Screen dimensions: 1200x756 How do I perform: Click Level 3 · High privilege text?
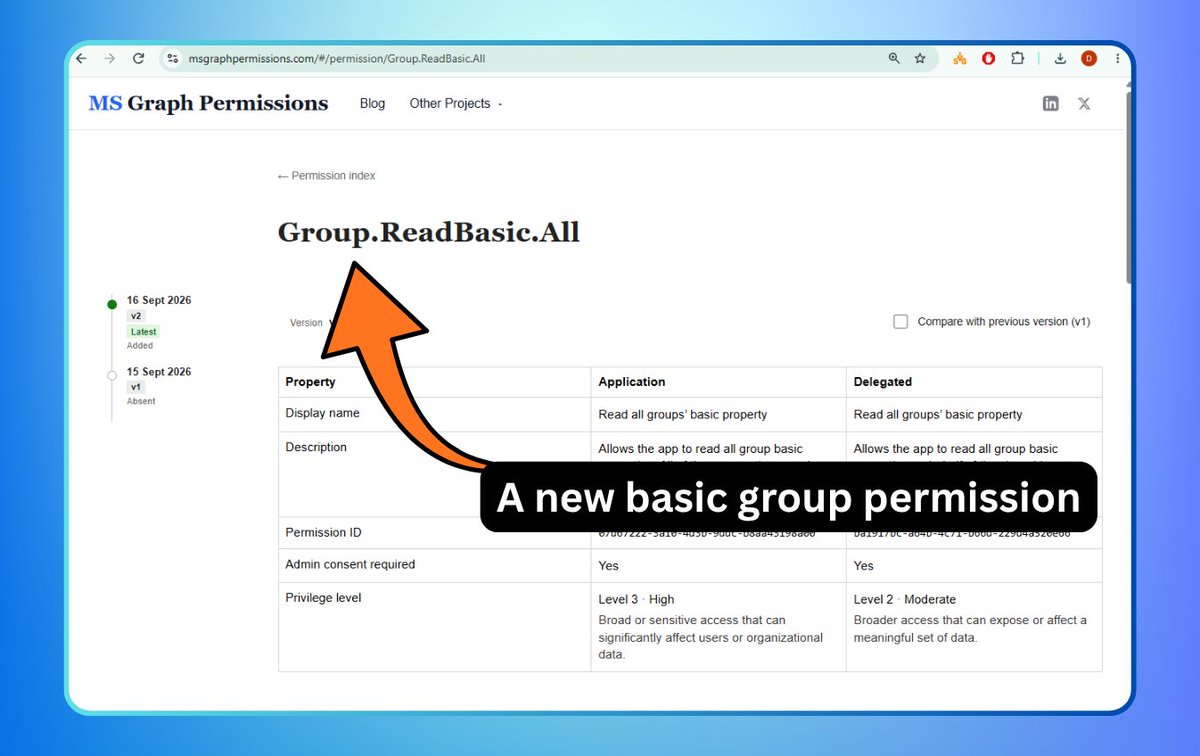(x=636, y=600)
